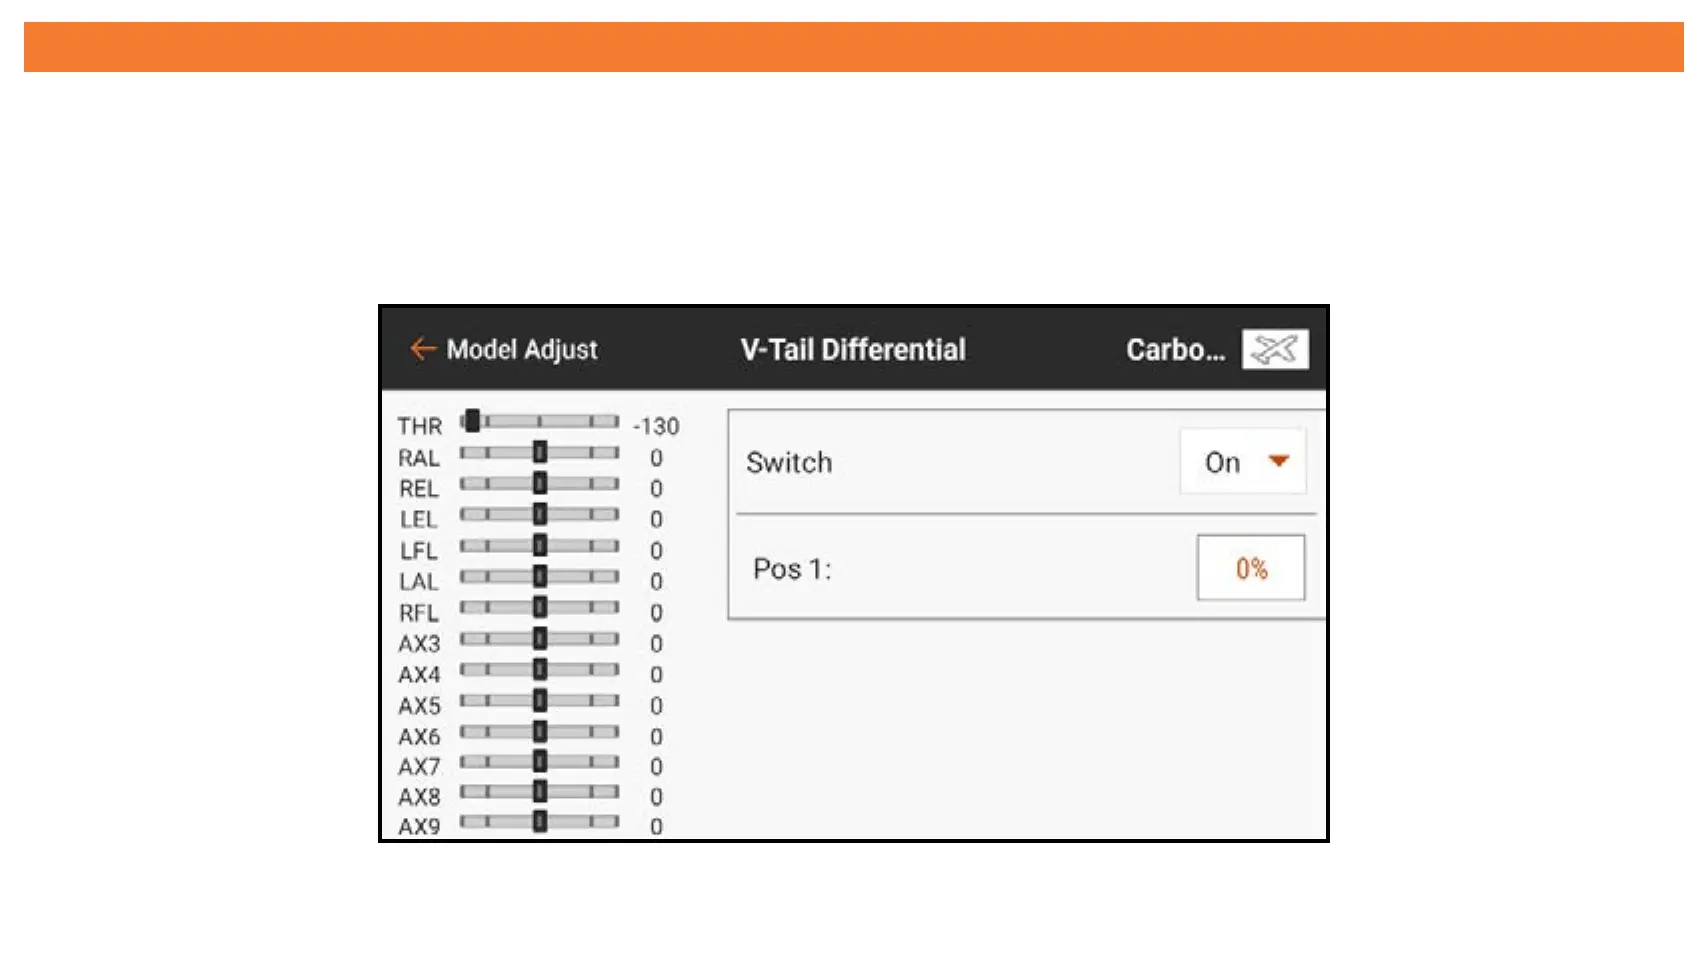Select the AX7 channel slider
The image size is (1708, 960).
point(540,762)
